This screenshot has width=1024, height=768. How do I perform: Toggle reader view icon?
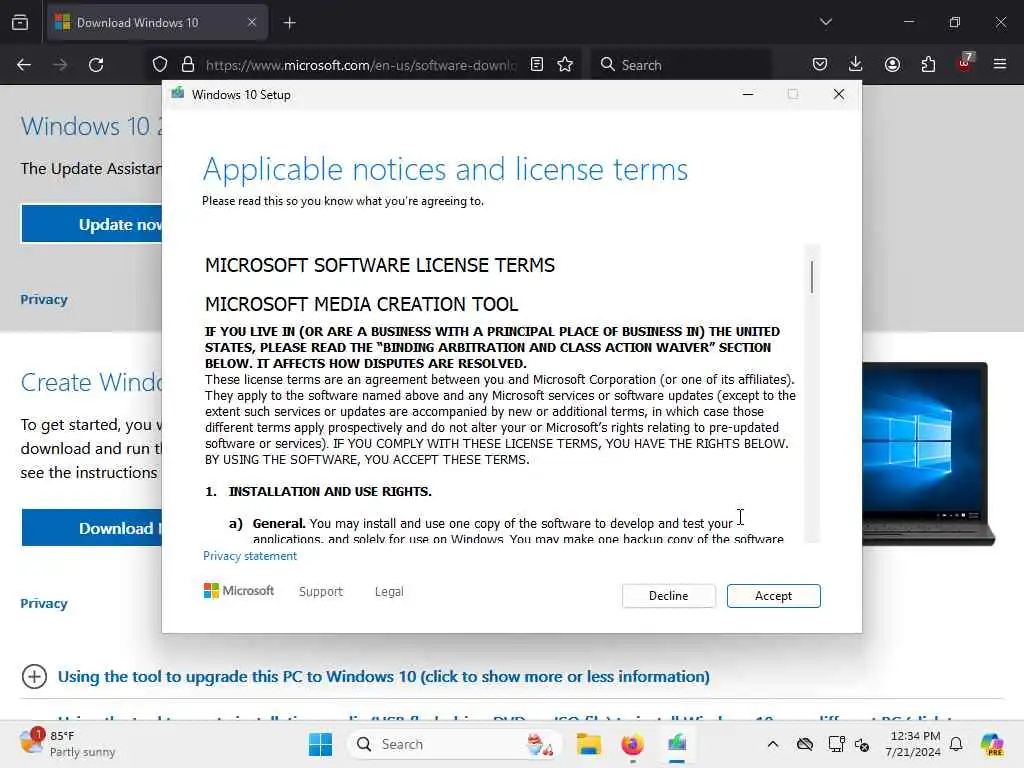(537, 64)
